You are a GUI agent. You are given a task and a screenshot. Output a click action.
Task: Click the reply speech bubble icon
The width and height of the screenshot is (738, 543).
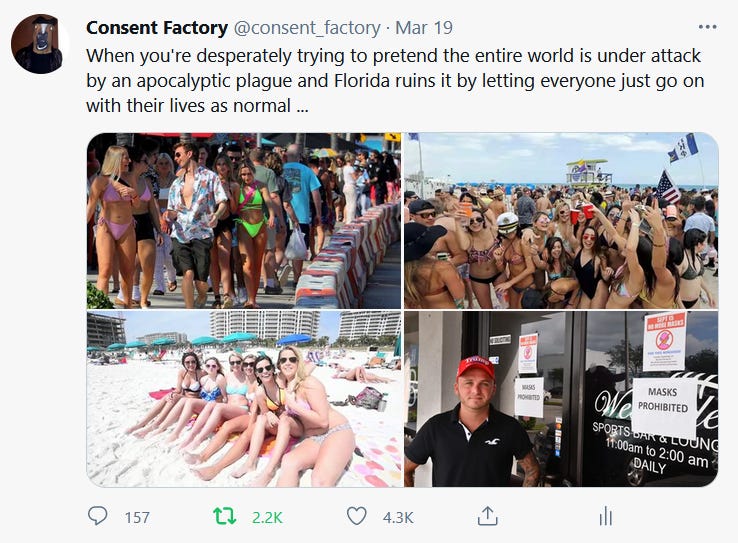pos(97,516)
